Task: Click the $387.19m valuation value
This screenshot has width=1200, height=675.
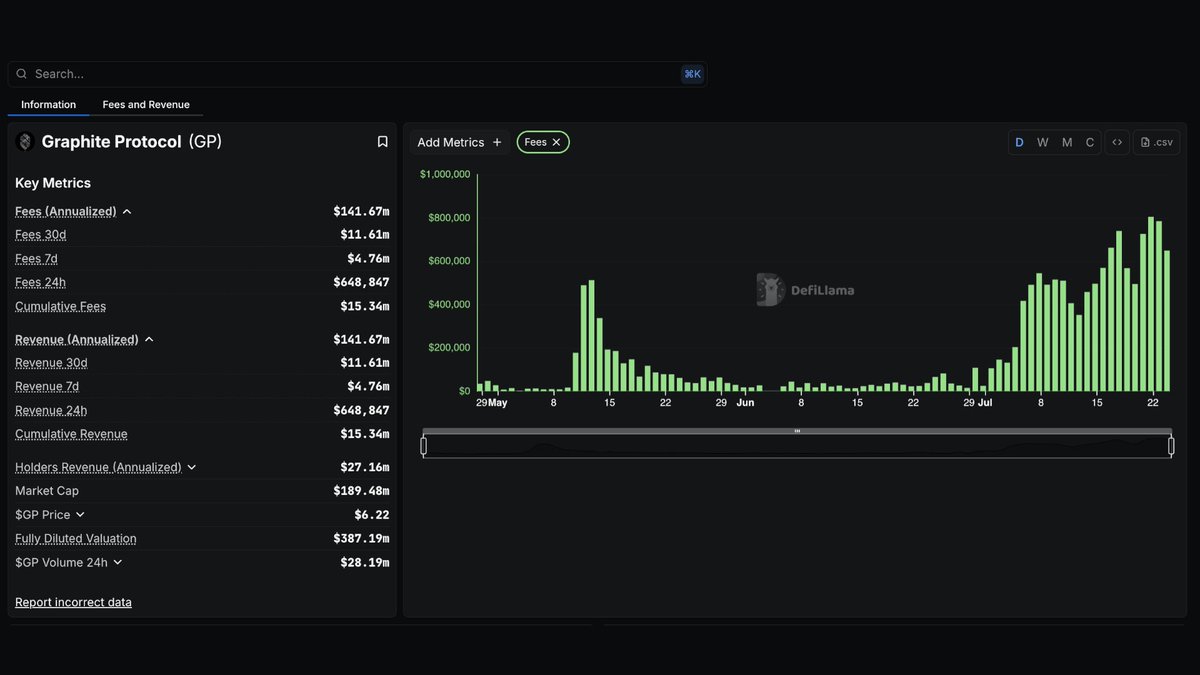Action: tap(361, 539)
